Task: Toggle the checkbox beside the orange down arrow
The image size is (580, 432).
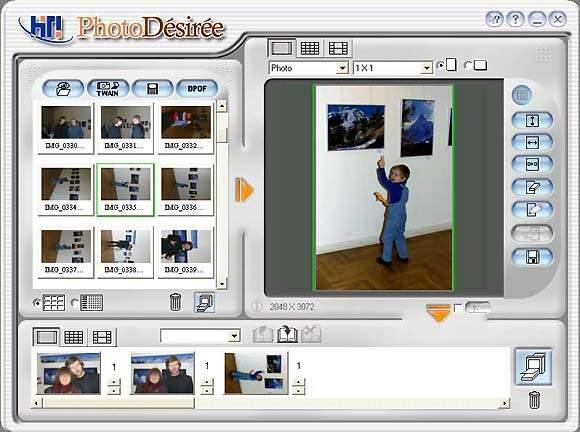Action: click(458, 308)
